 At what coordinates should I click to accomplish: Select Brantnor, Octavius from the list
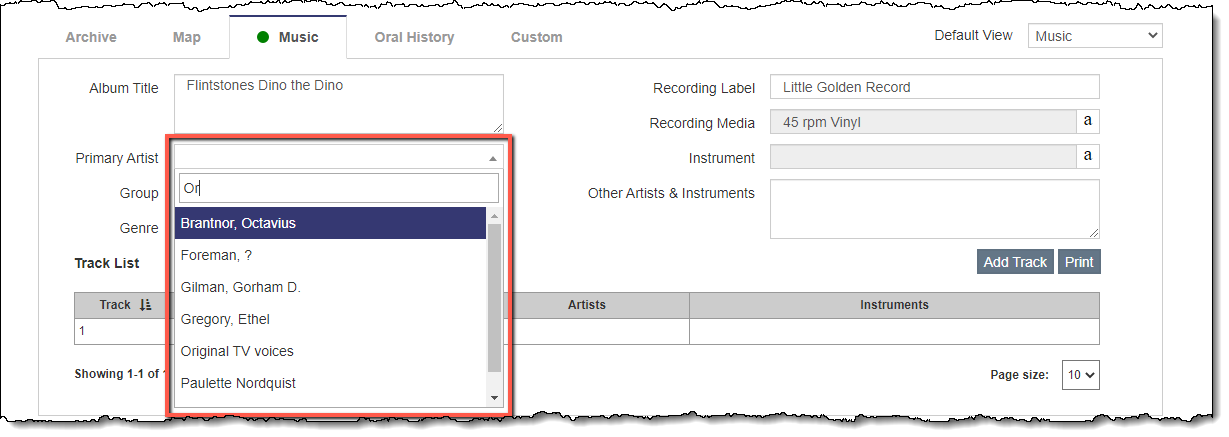(x=330, y=223)
